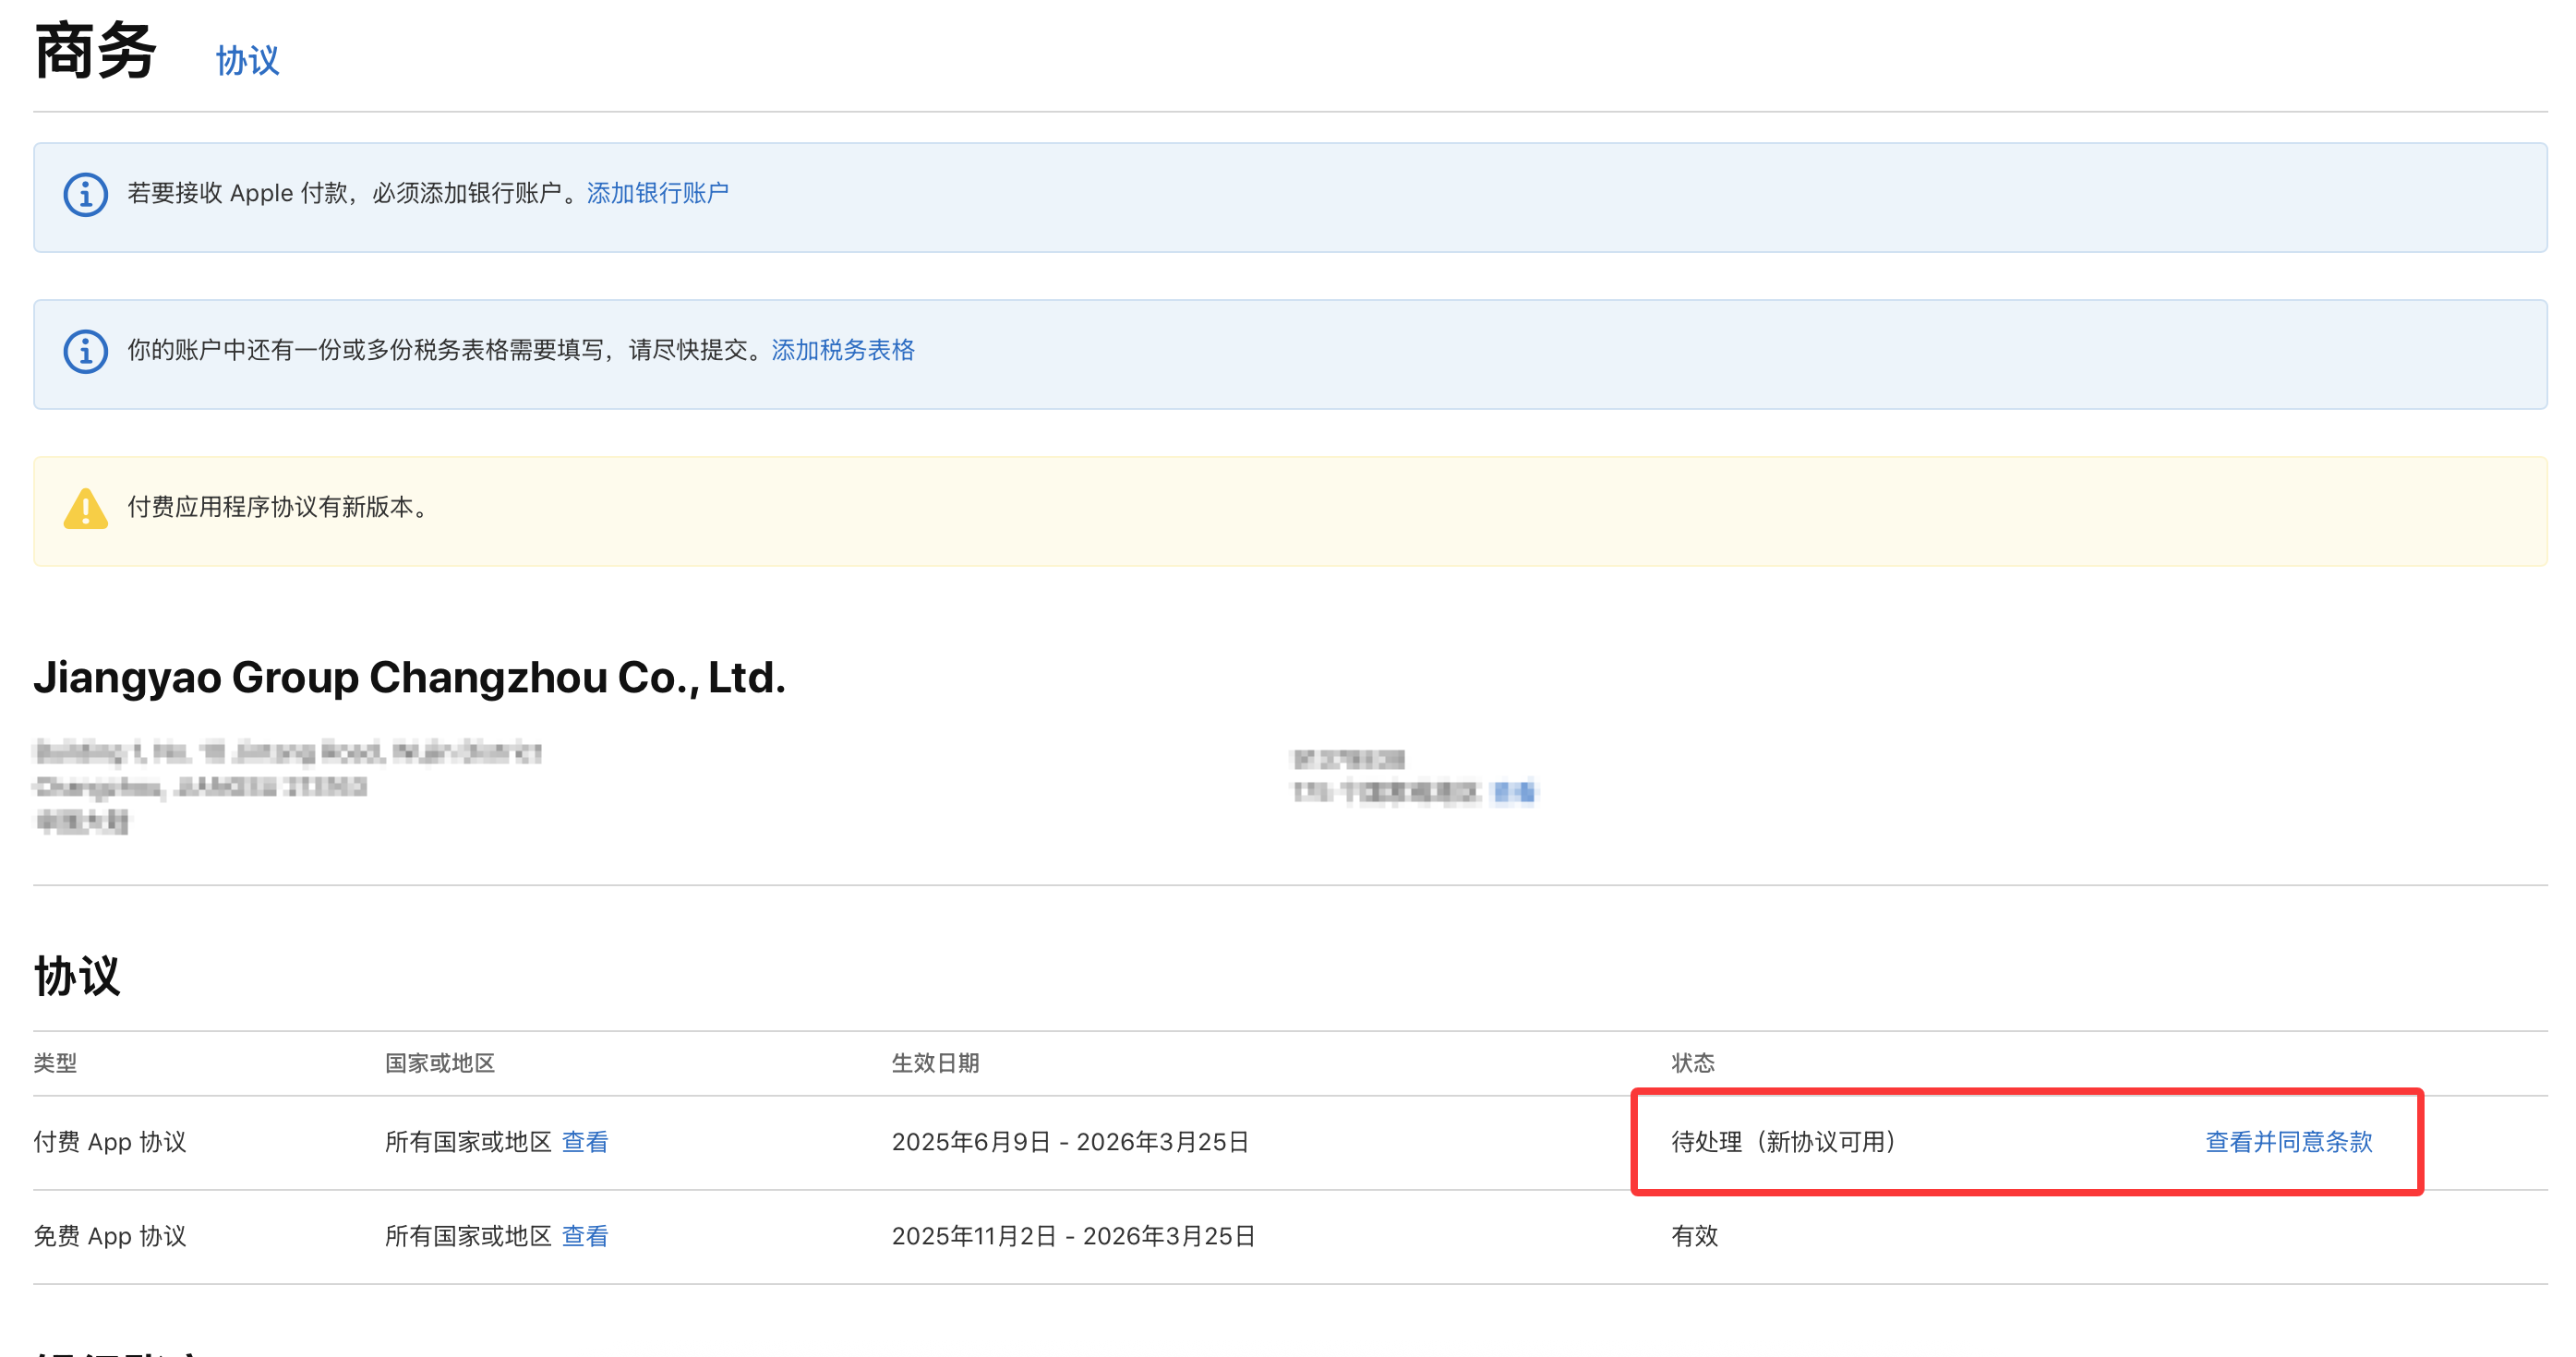
Task: Click 查看并同意条款 for paid App agreement
Action: (2288, 1141)
